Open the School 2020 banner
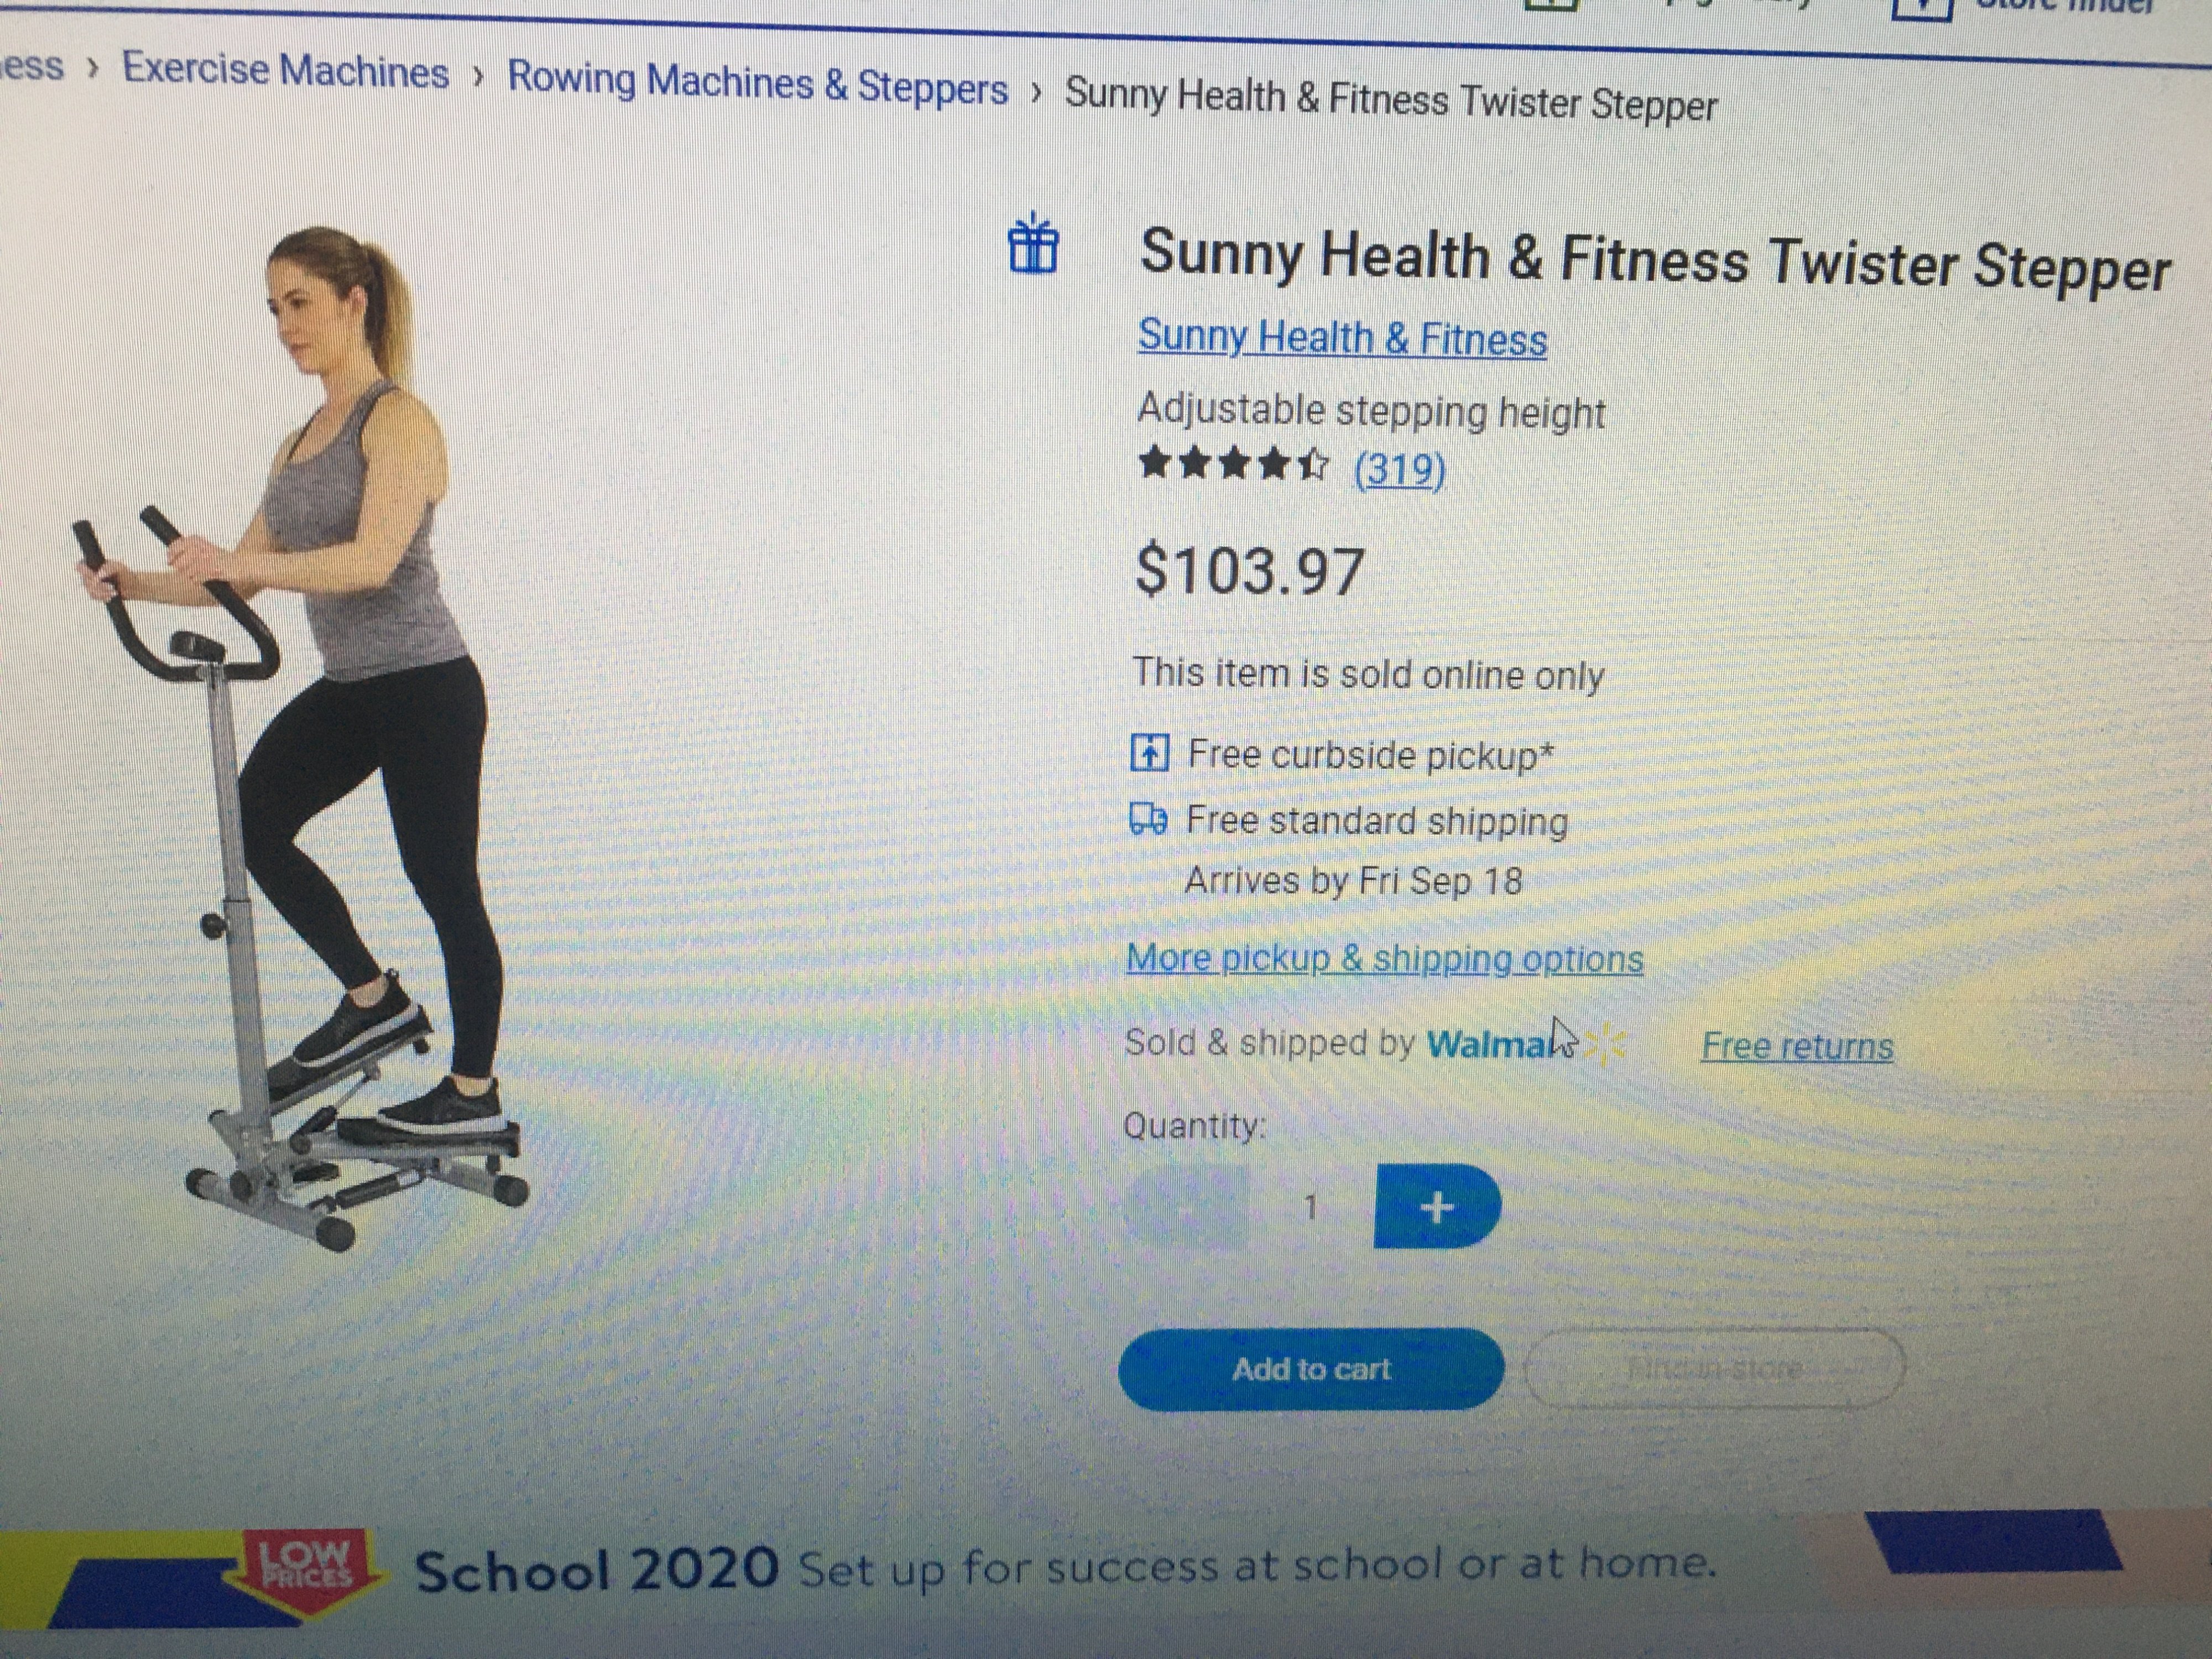The height and width of the screenshot is (1659, 2212). (x=1065, y=1566)
